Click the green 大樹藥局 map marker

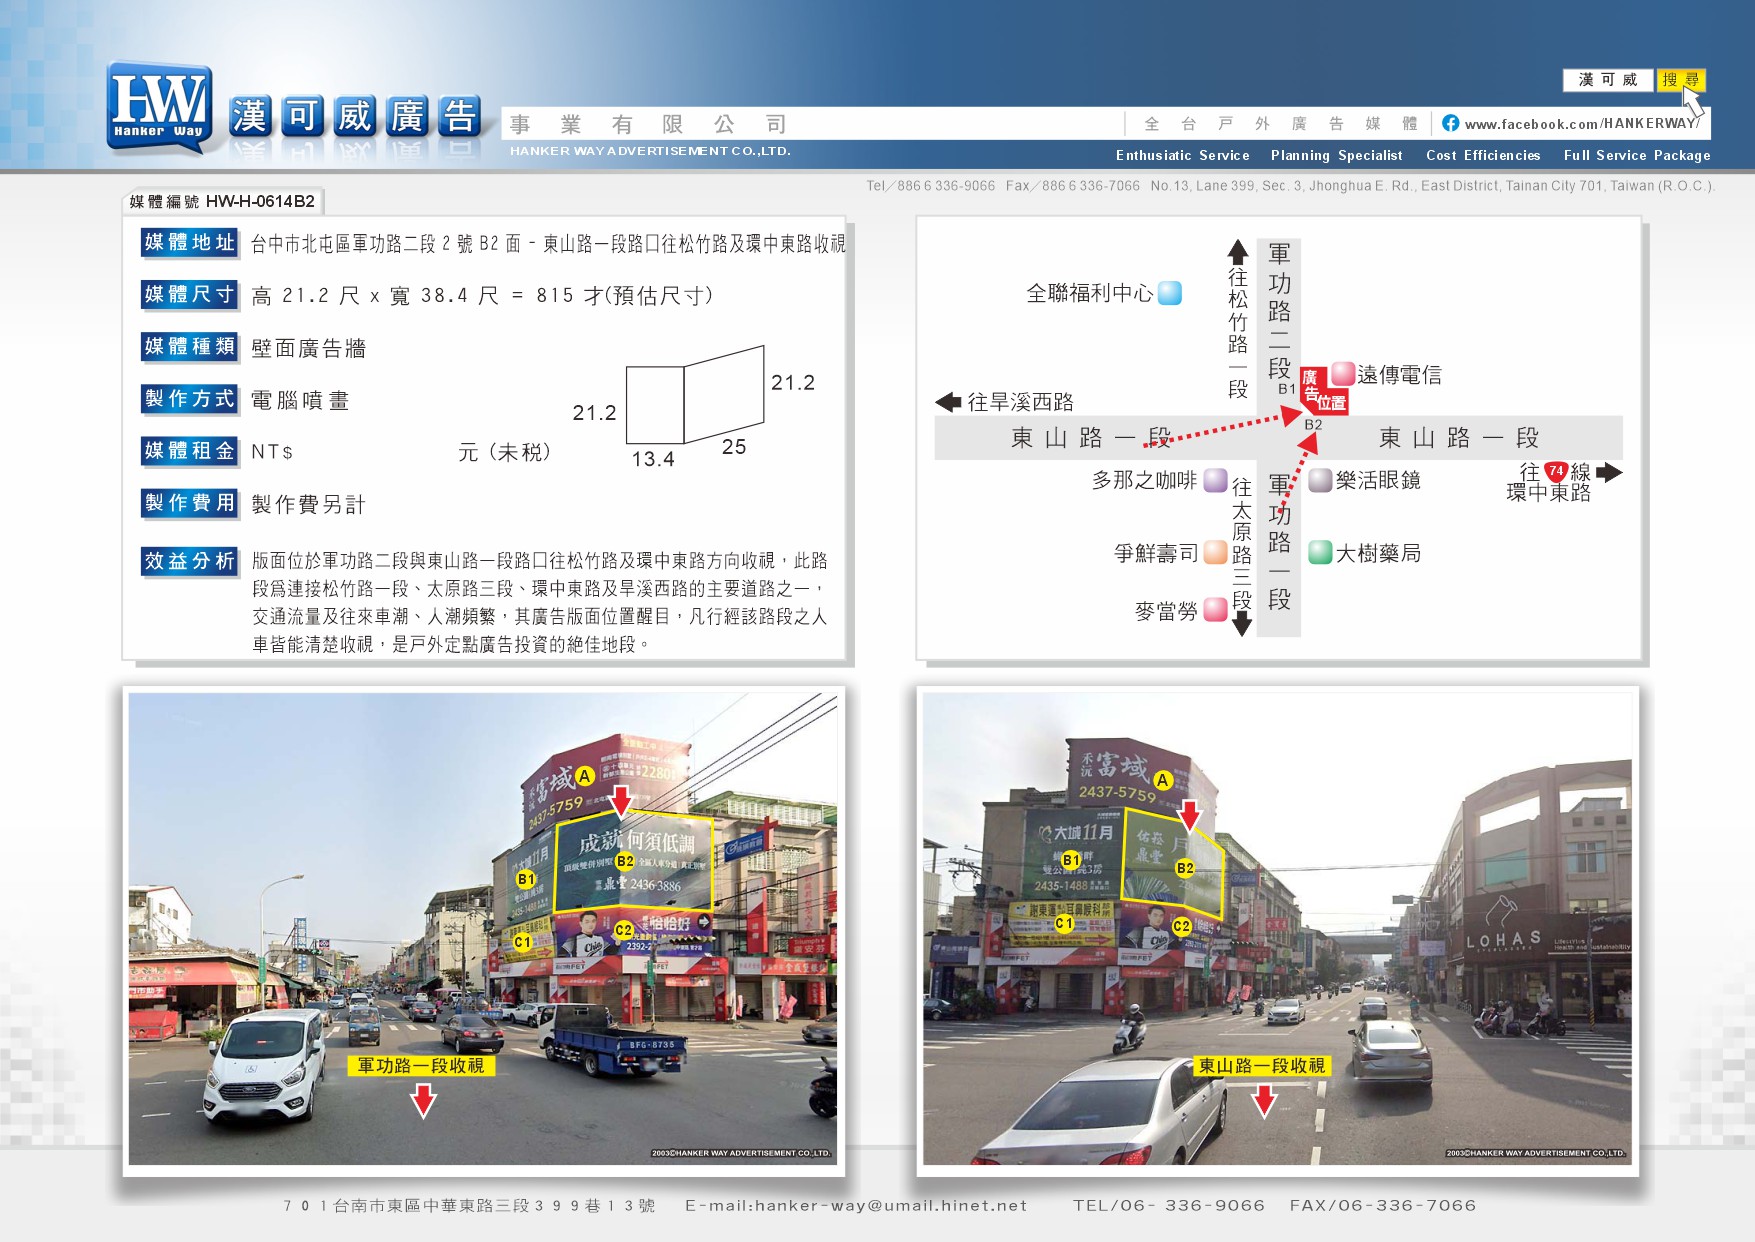point(1321,552)
